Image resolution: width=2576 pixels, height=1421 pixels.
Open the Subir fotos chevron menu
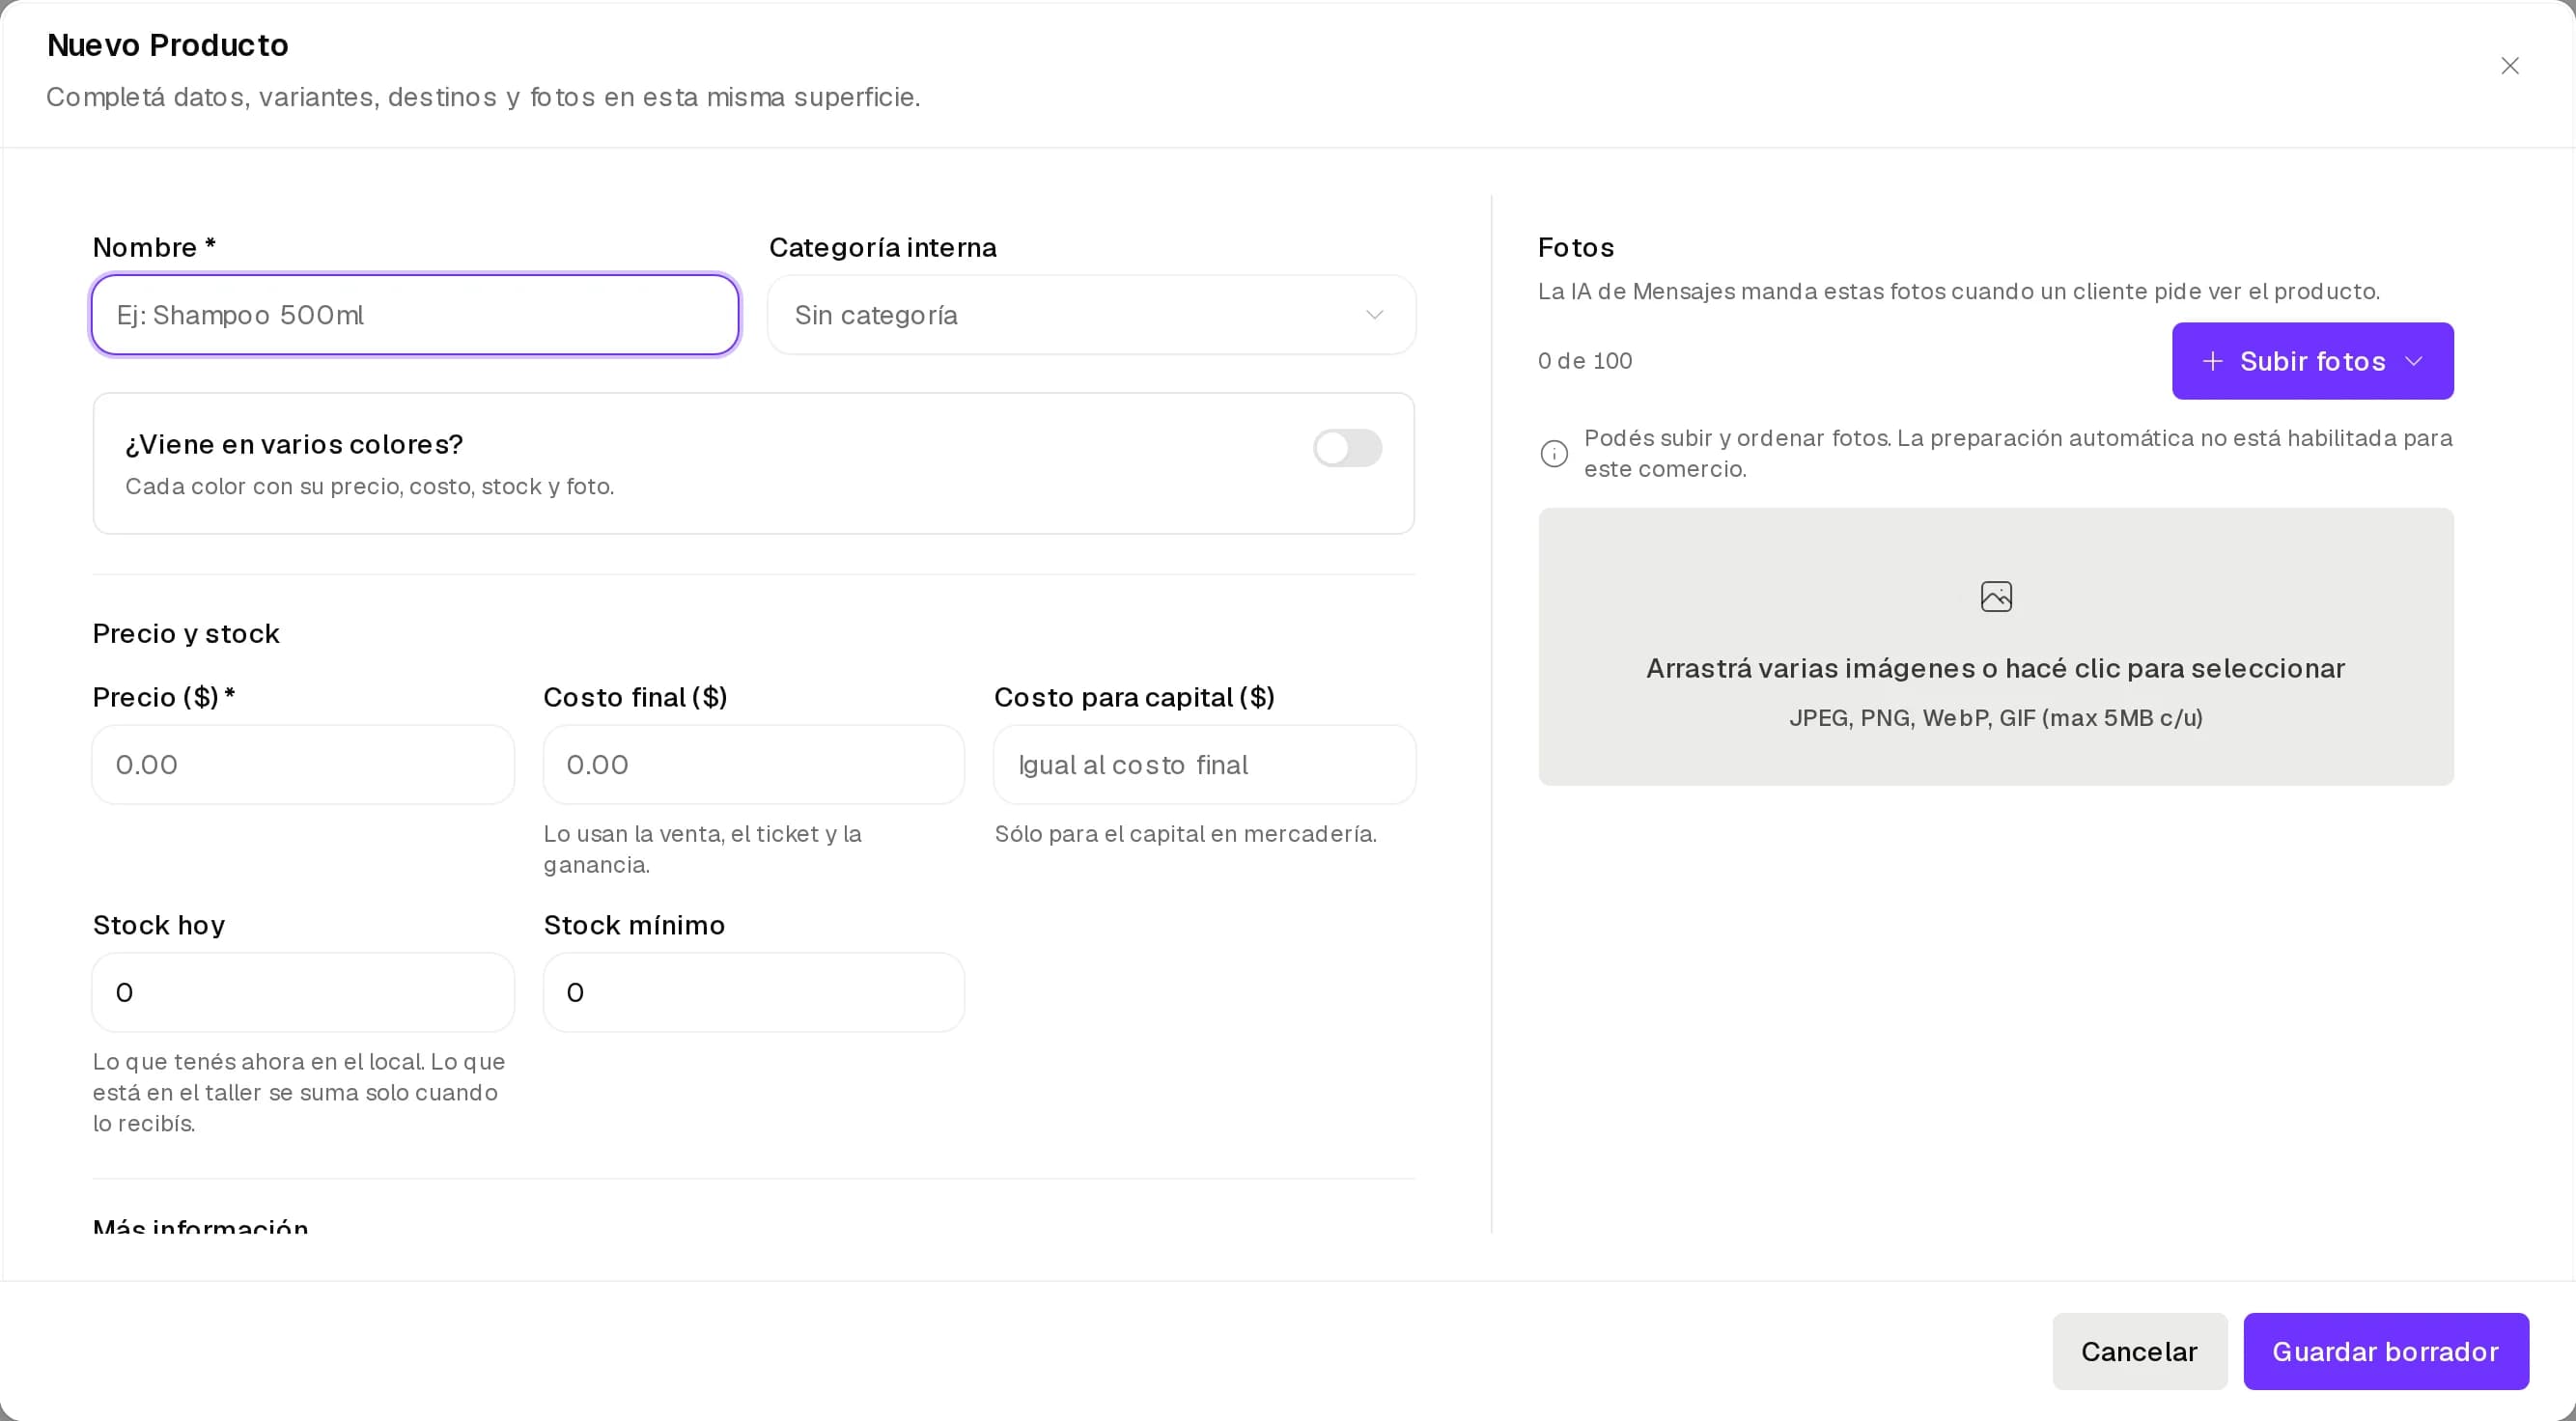tap(2414, 361)
